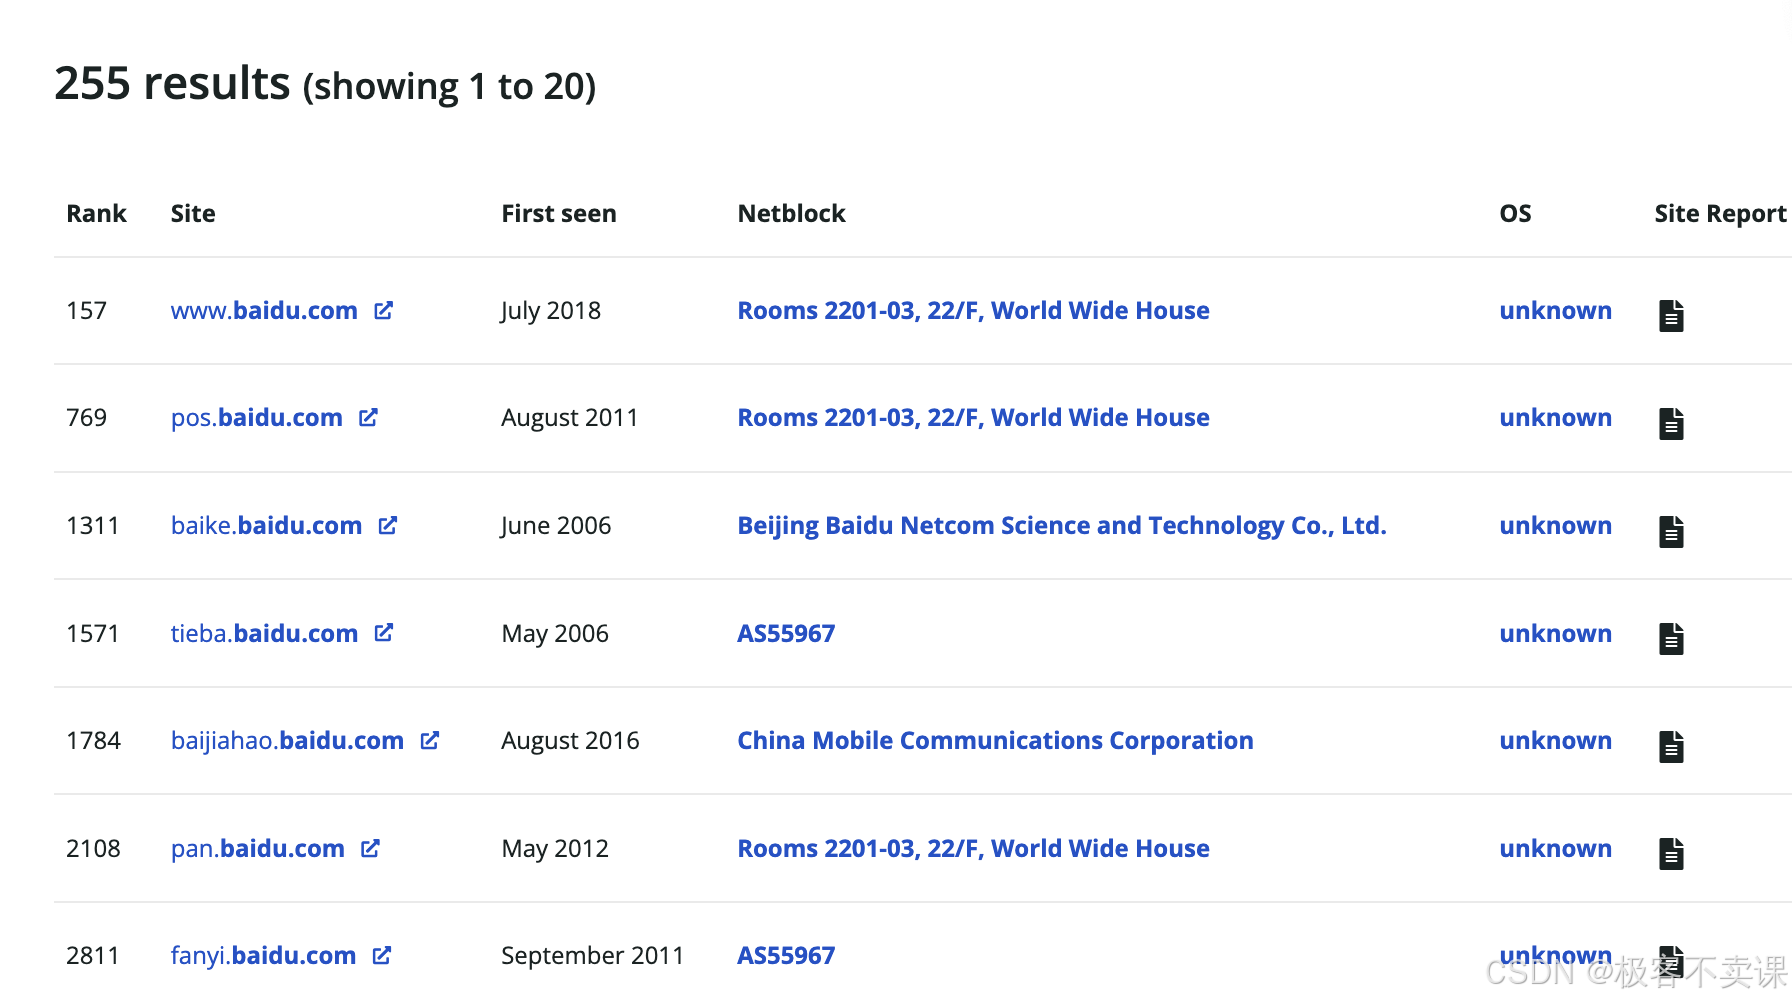Select rank value 1784
Viewport: 1792px width, 1002px height.
tap(93, 741)
